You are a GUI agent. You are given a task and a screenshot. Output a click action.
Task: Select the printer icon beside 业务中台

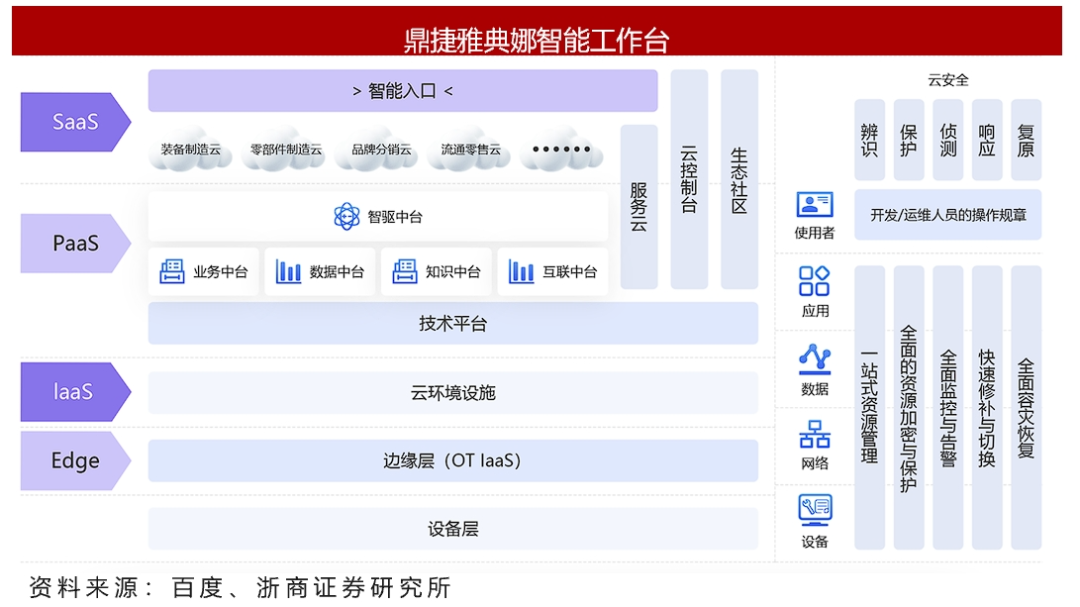click(x=172, y=271)
